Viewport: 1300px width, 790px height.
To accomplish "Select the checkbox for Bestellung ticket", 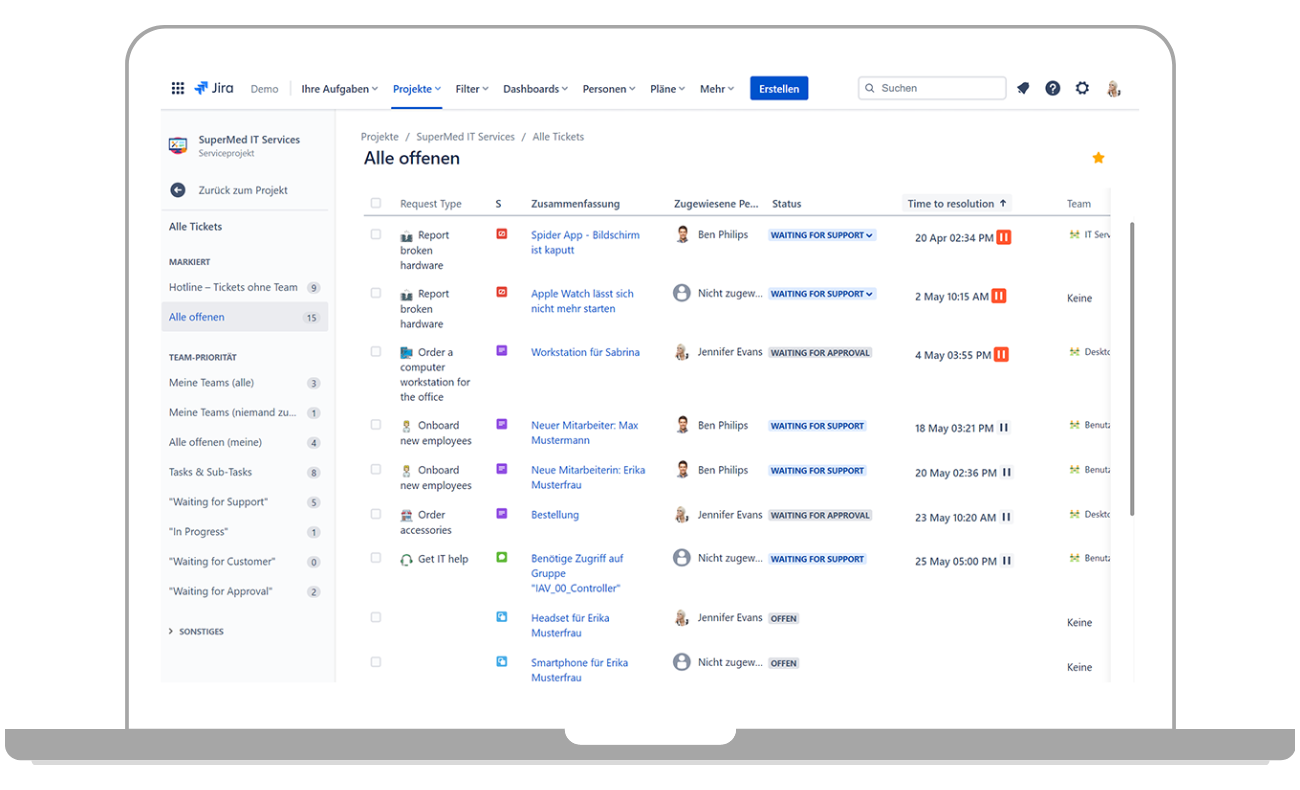I will click(x=376, y=513).
